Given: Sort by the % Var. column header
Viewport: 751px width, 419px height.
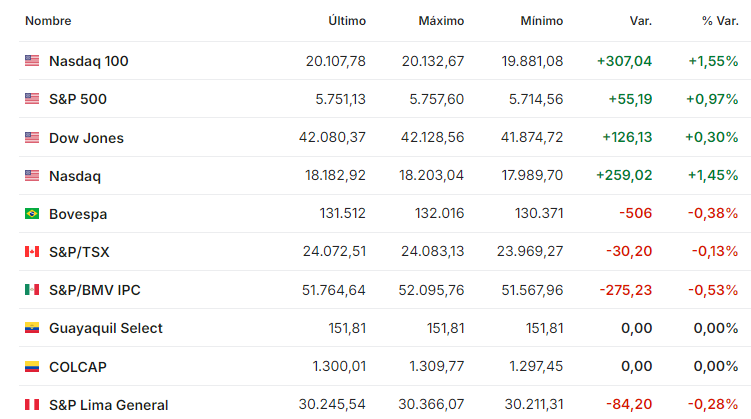Looking at the screenshot, I should 720,21.
